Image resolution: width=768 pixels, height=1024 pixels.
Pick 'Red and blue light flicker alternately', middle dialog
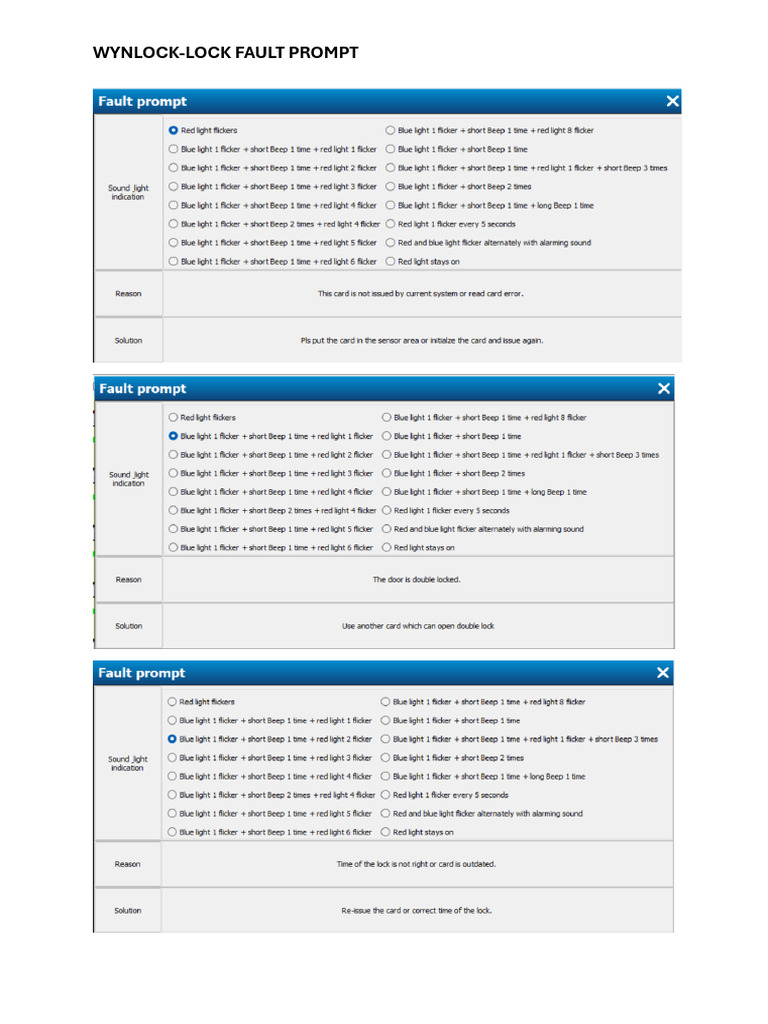coord(387,529)
